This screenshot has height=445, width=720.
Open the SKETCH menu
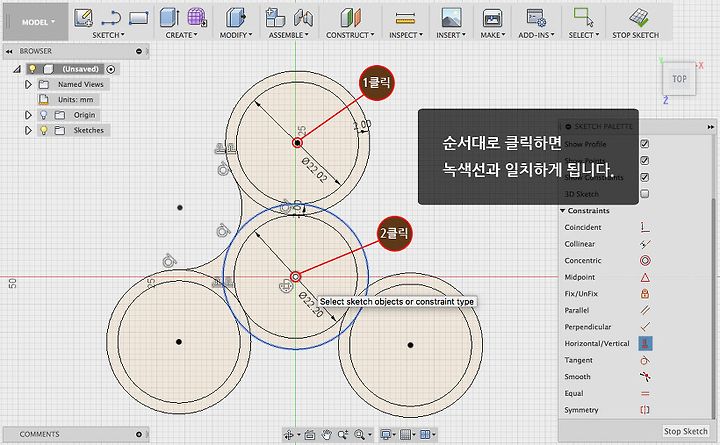coord(108,35)
